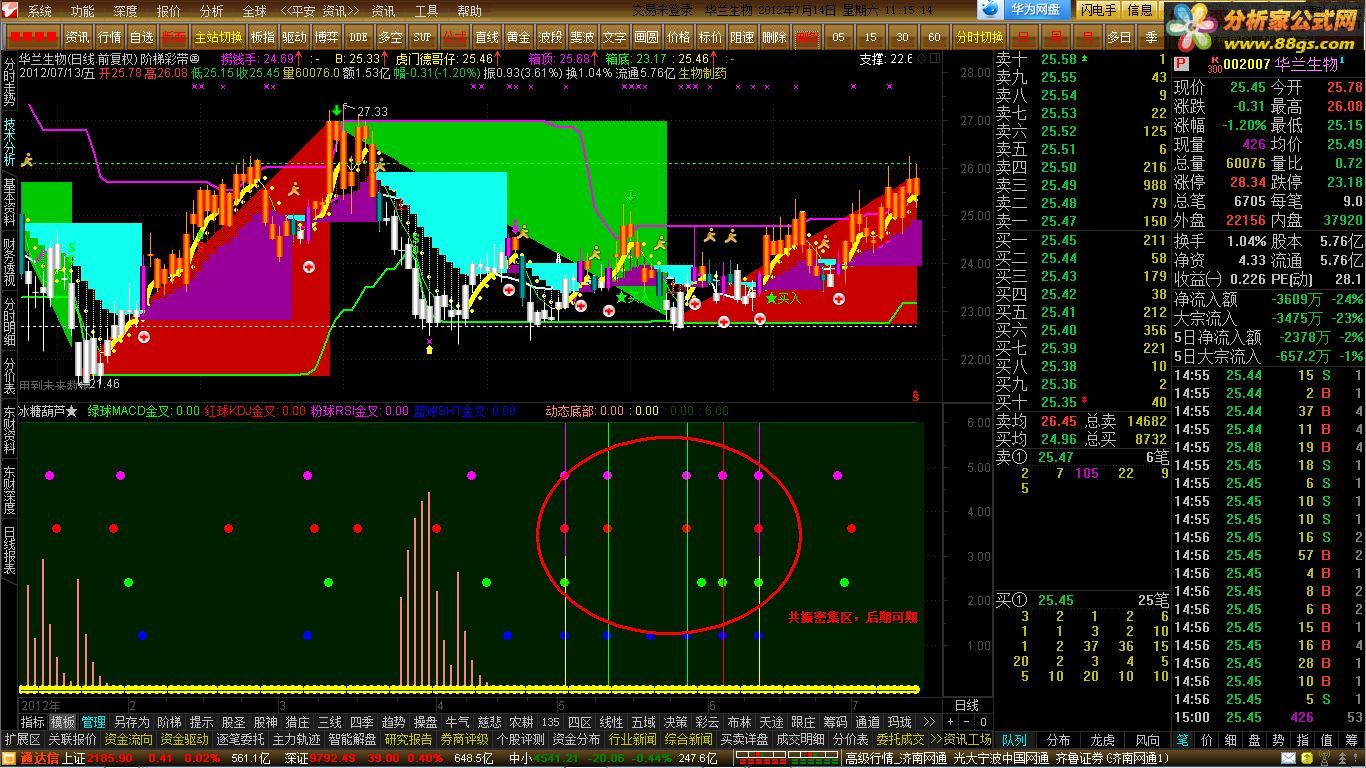This screenshot has height=768, width=1366.
Task: Click the DDE toolbar button
Action: [358, 37]
